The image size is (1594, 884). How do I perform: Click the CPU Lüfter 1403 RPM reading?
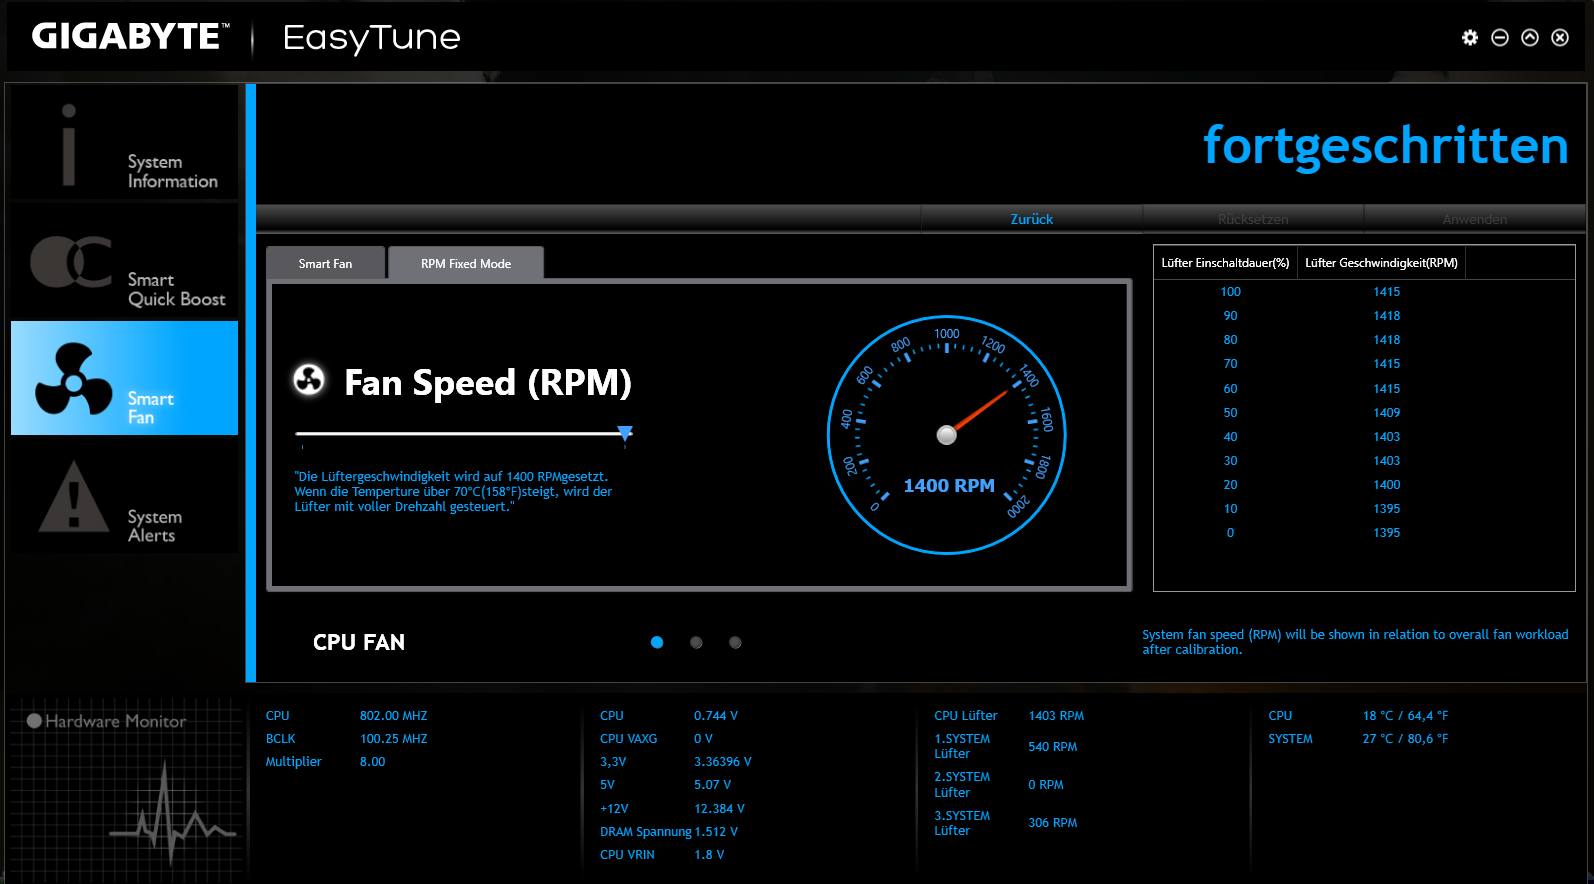pyautogui.click(x=1056, y=716)
